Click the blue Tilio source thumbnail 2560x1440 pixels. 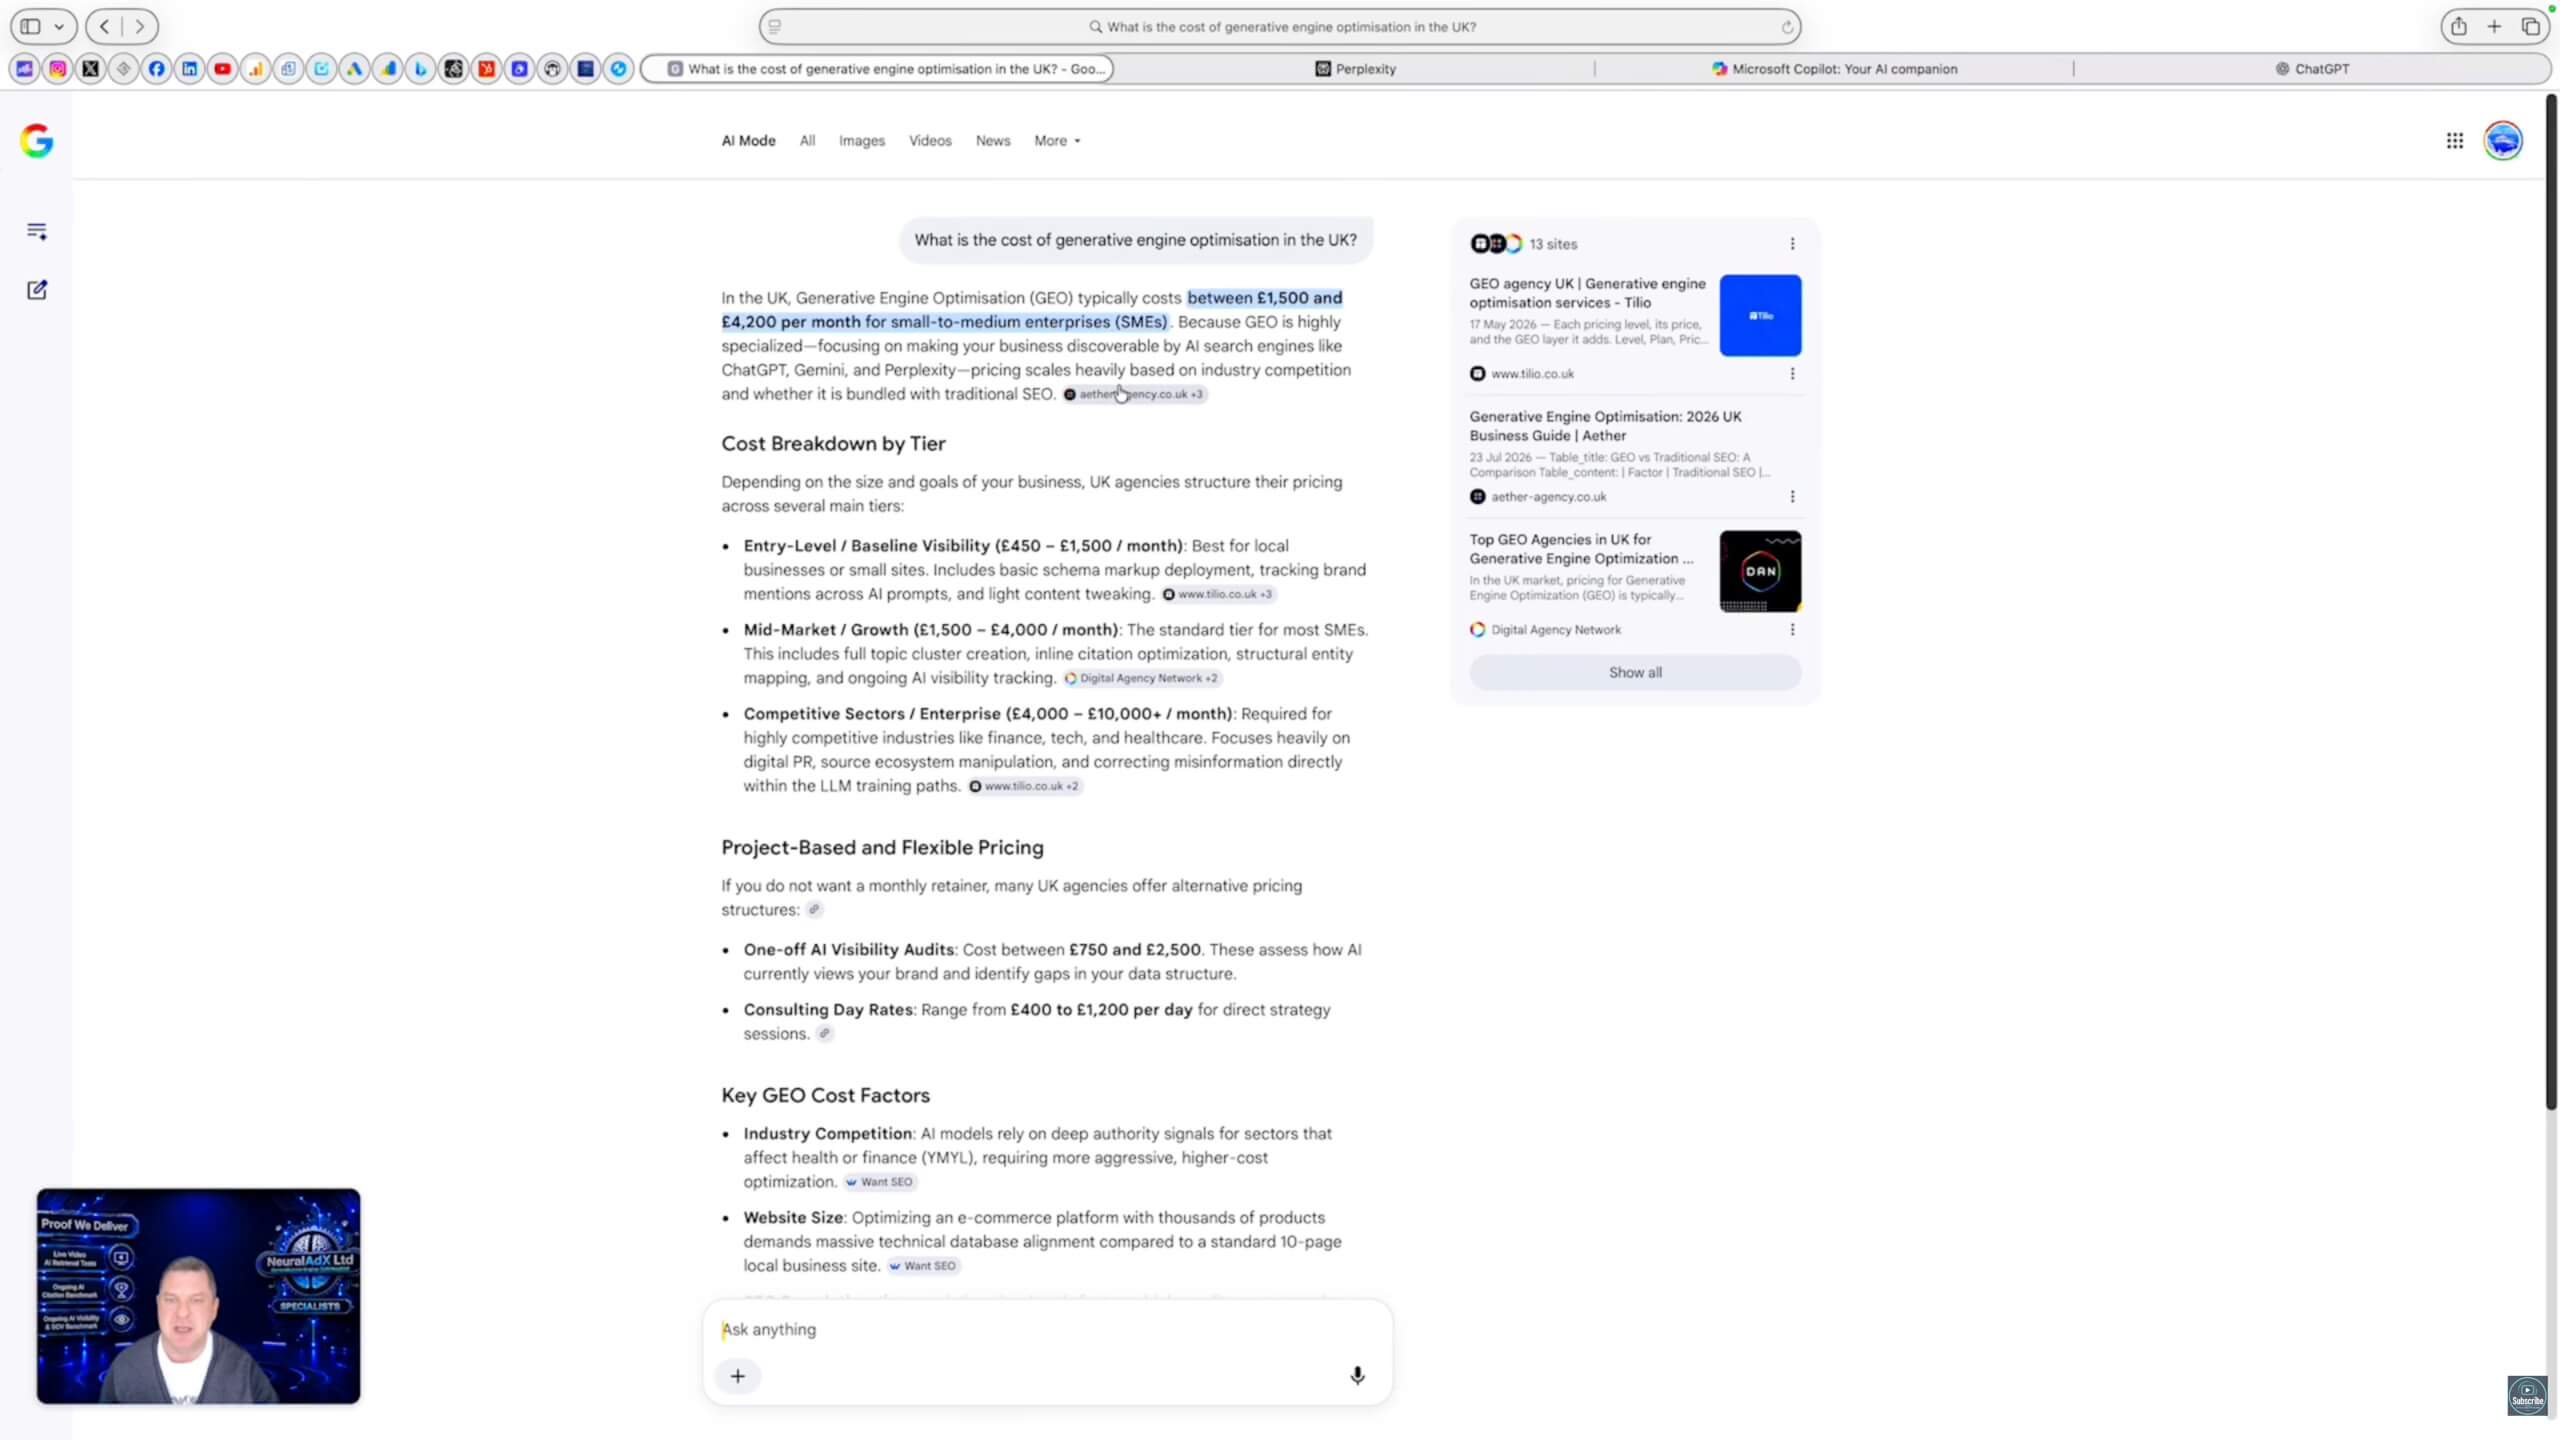click(x=1760, y=315)
